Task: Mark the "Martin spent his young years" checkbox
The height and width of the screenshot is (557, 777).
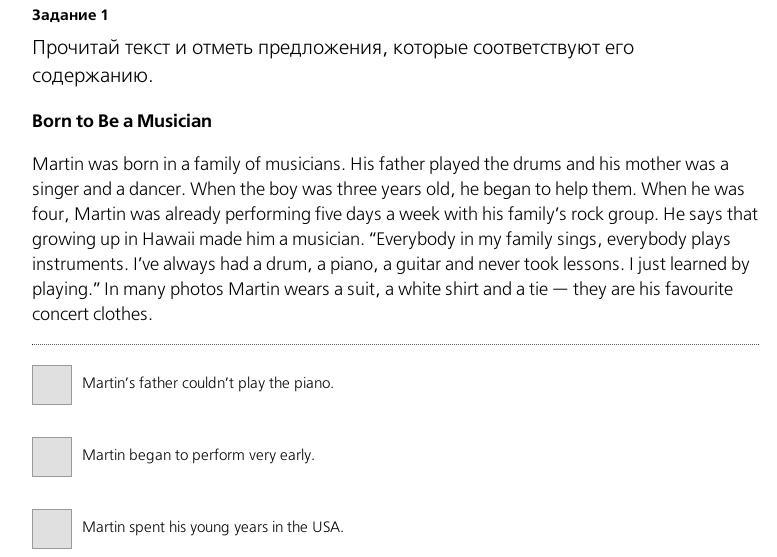Action: tap(52, 529)
